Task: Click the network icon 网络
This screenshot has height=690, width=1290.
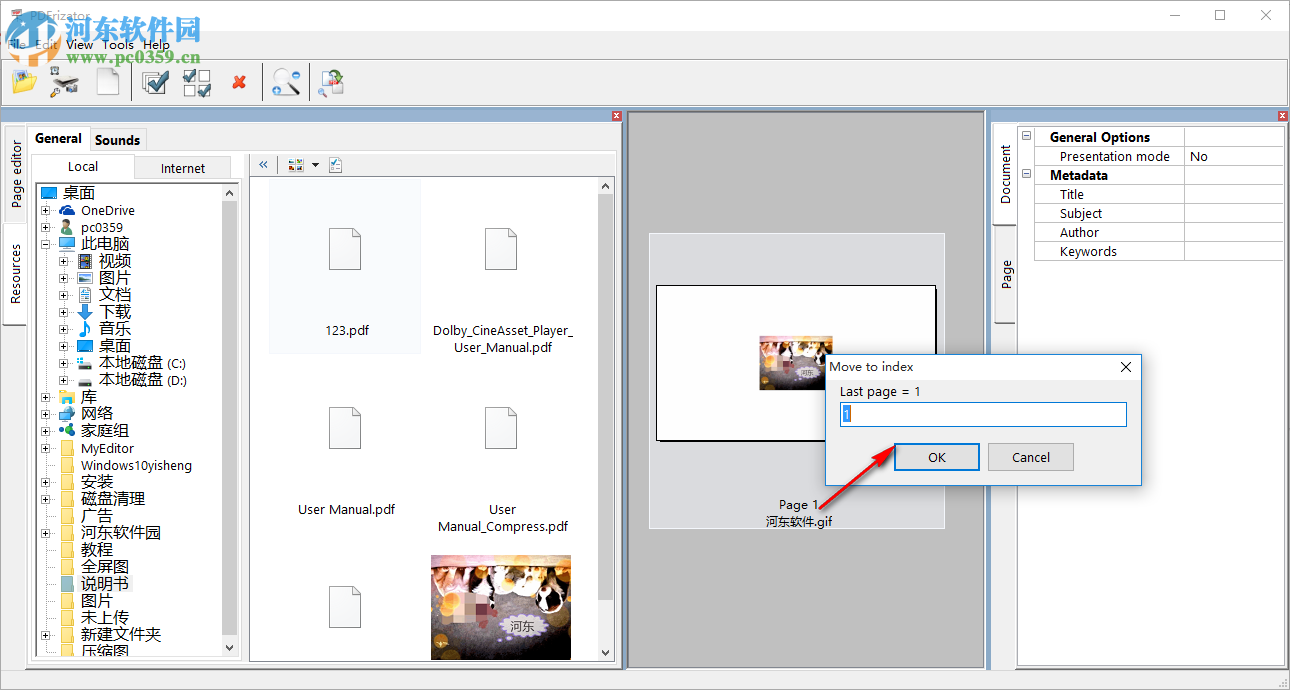Action: pos(67,413)
